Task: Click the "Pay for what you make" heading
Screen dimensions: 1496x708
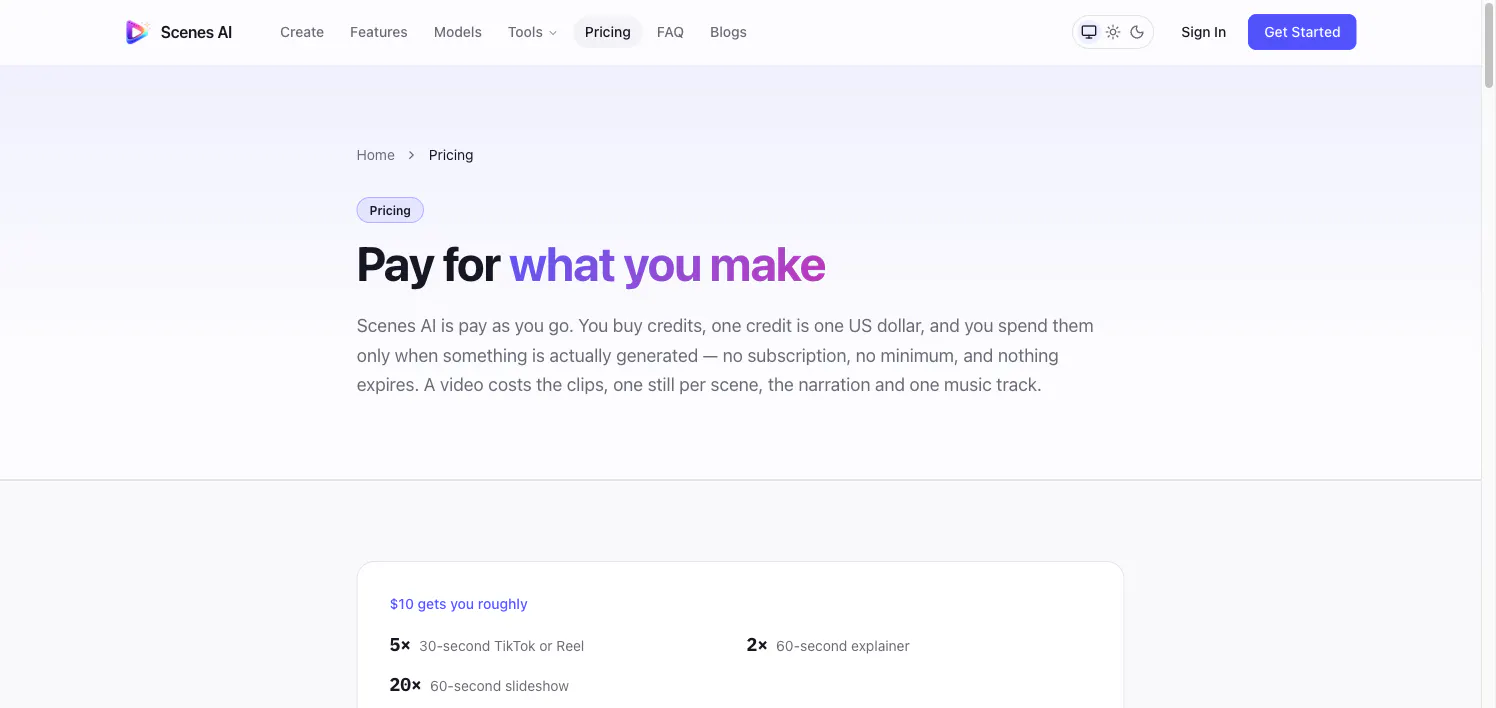Action: coord(591,265)
